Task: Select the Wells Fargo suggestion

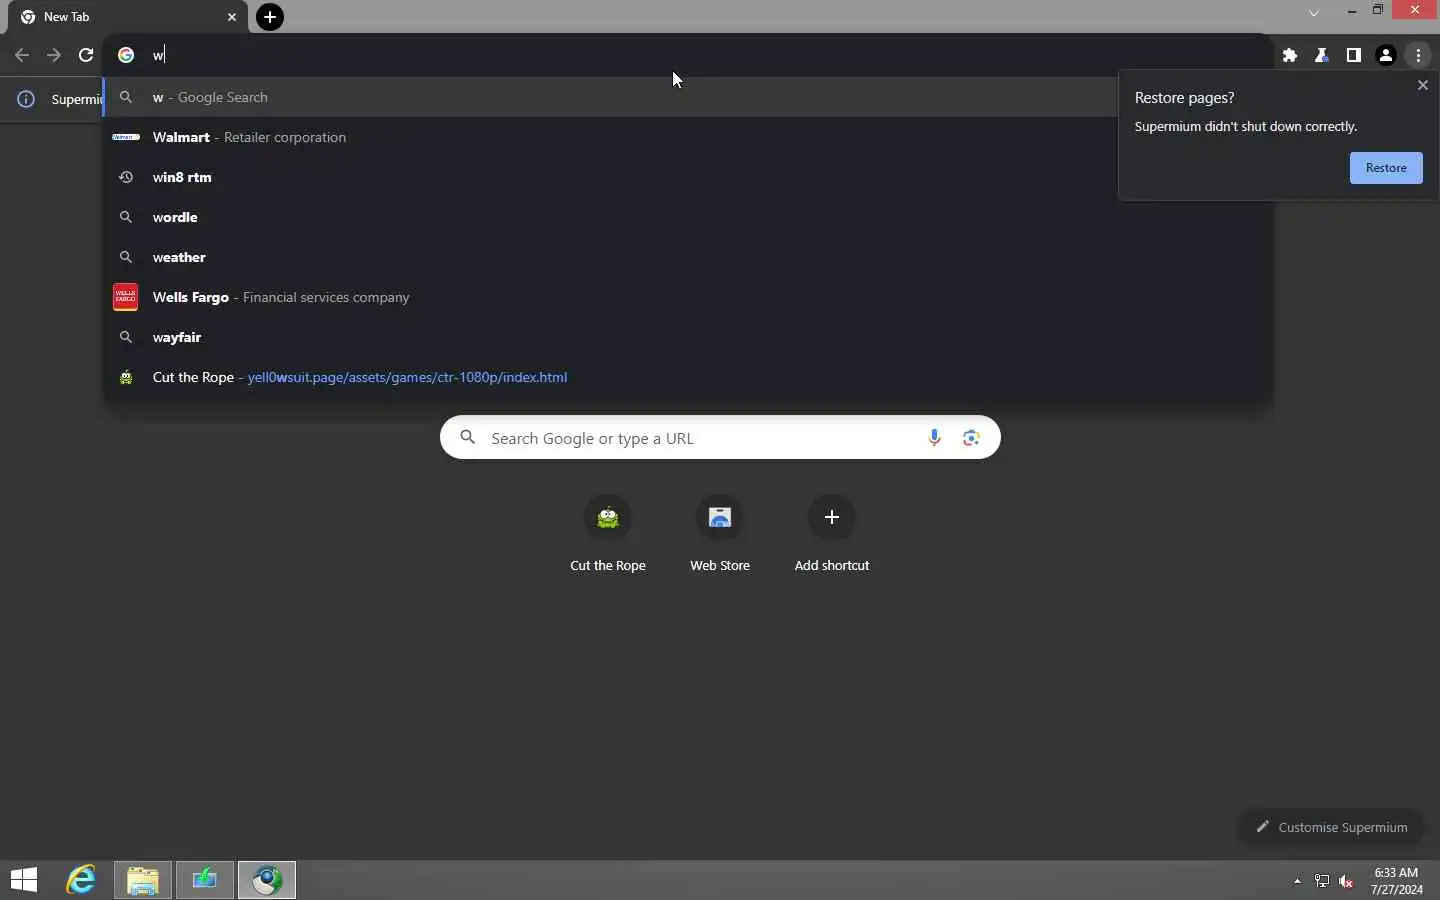Action: [688, 297]
